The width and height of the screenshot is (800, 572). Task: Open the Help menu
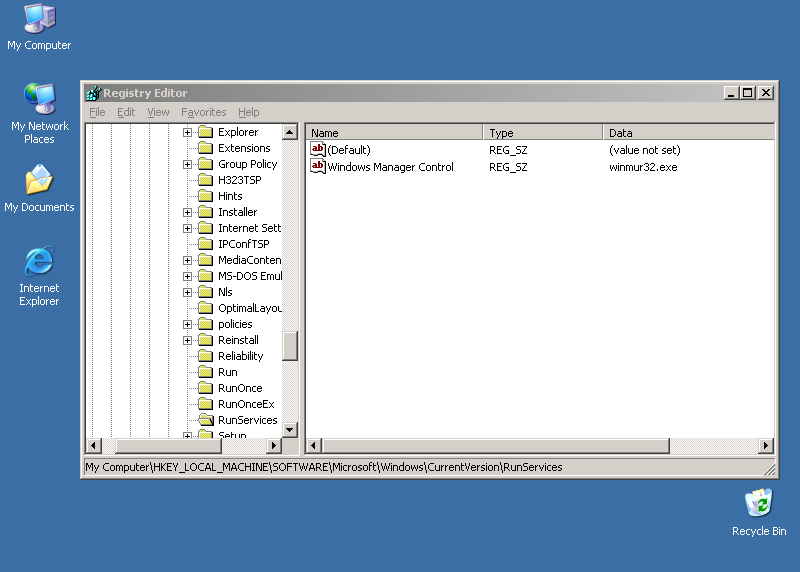pyautogui.click(x=248, y=112)
